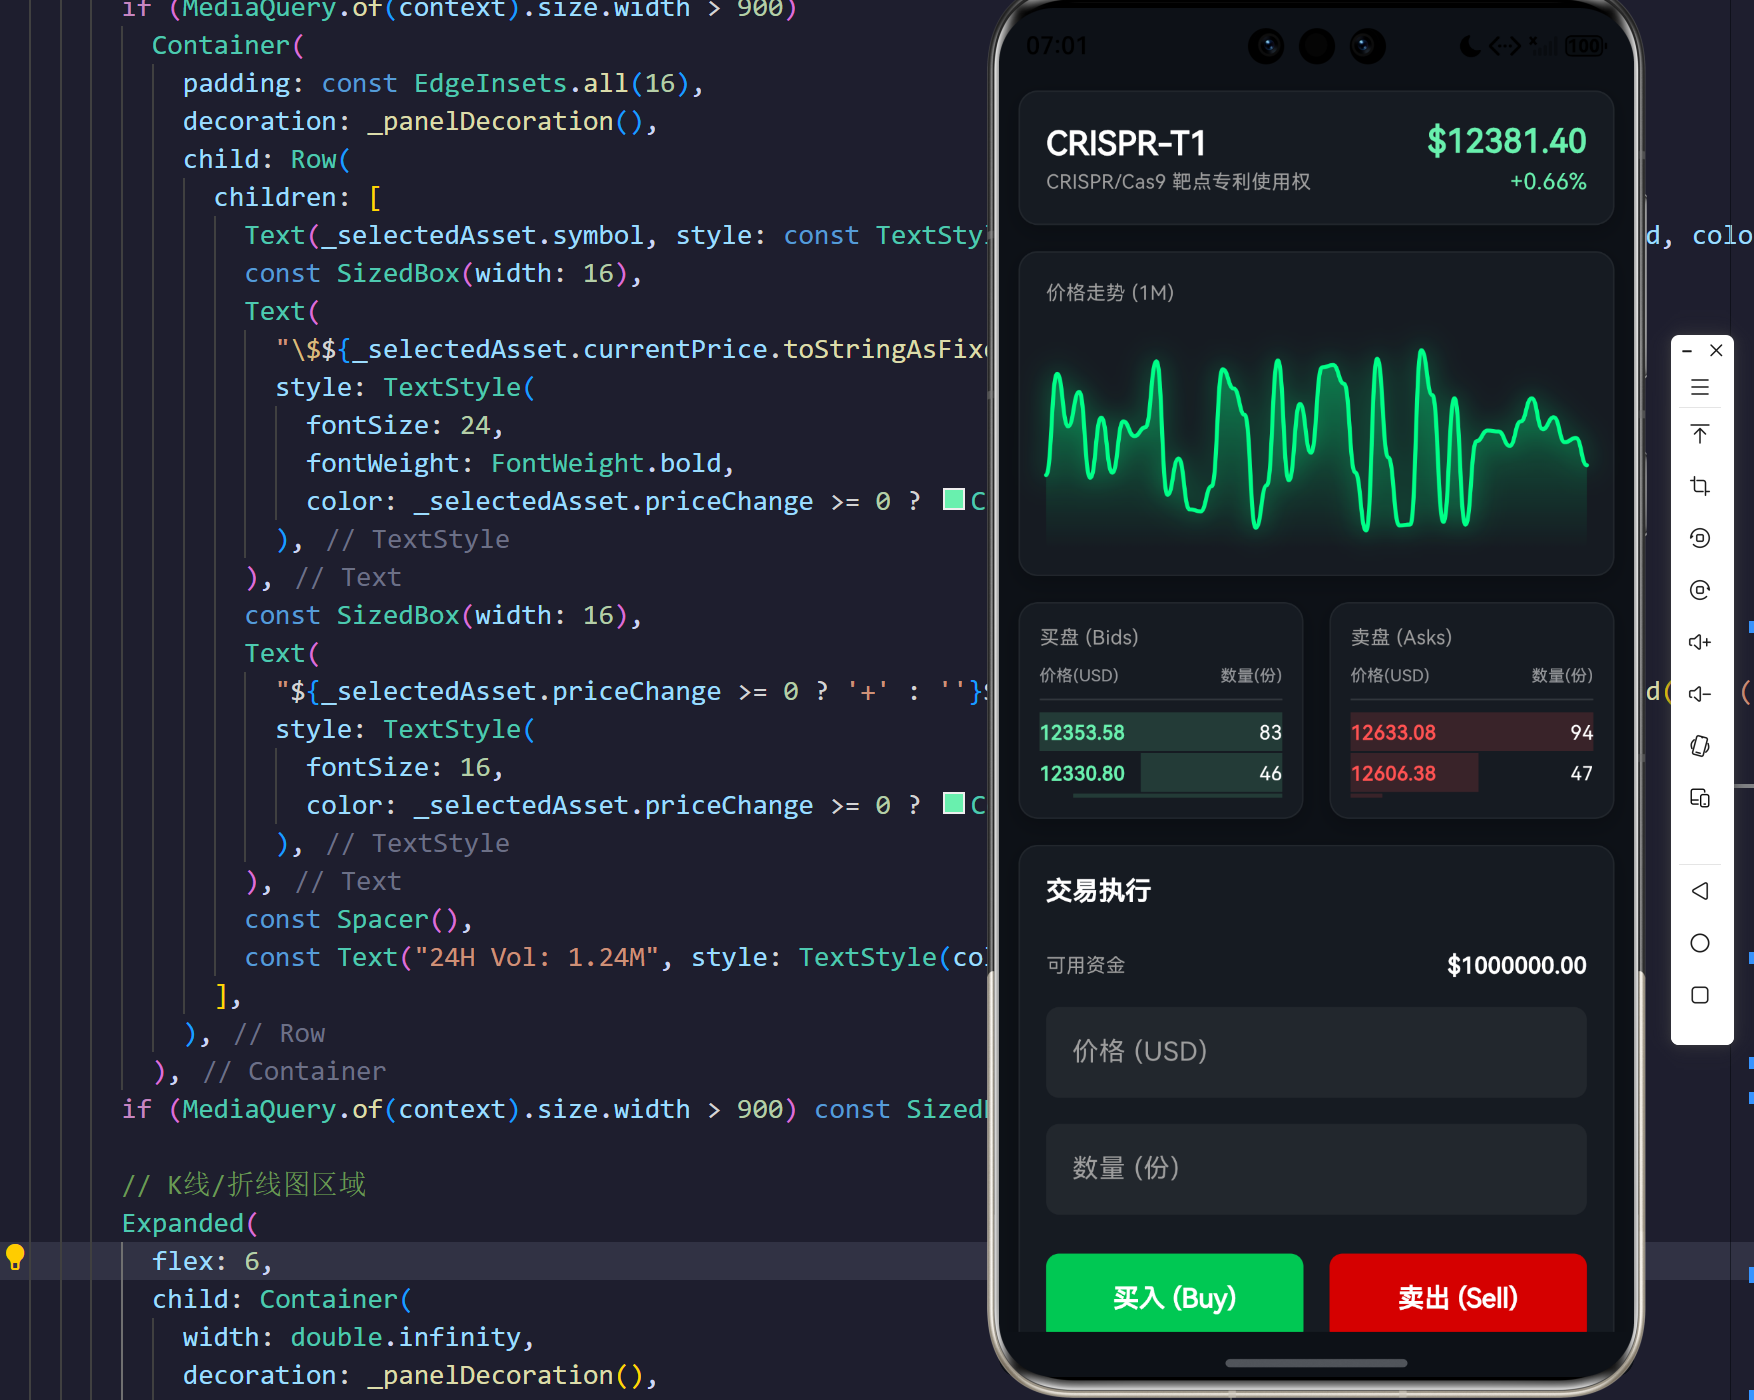The height and width of the screenshot is (1400, 1754).
Task: Click the 'padding: const EdgeInsets.all(16)' line
Action: point(444,84)
